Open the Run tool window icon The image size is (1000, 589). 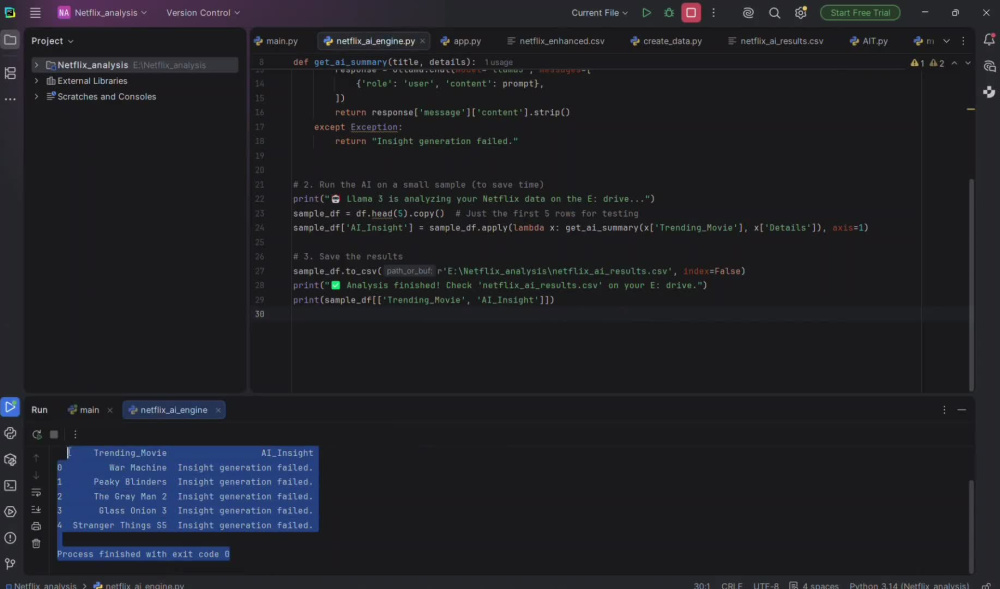(x=10, y=407)
